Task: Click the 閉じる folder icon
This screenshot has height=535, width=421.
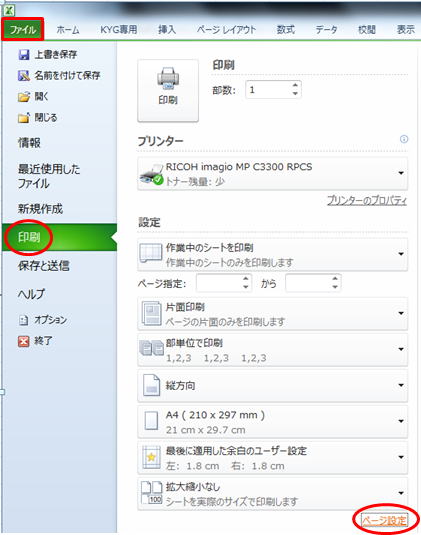Action: 24,118
